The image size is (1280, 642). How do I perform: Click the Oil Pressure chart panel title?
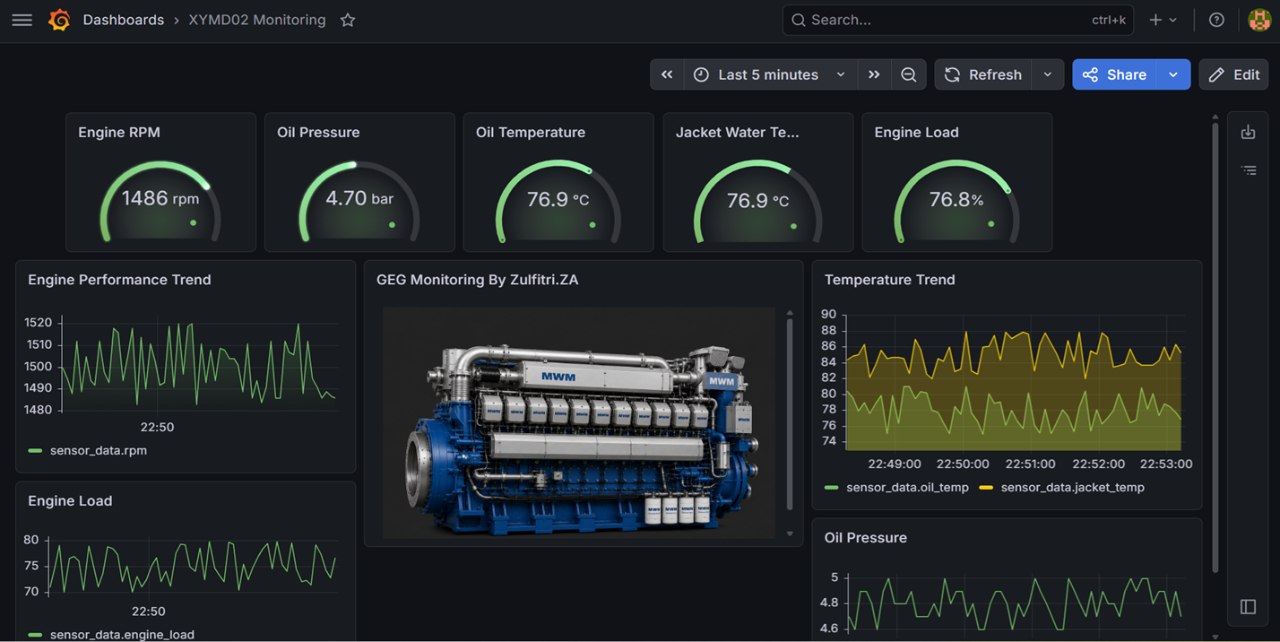[x=866, y=538]
